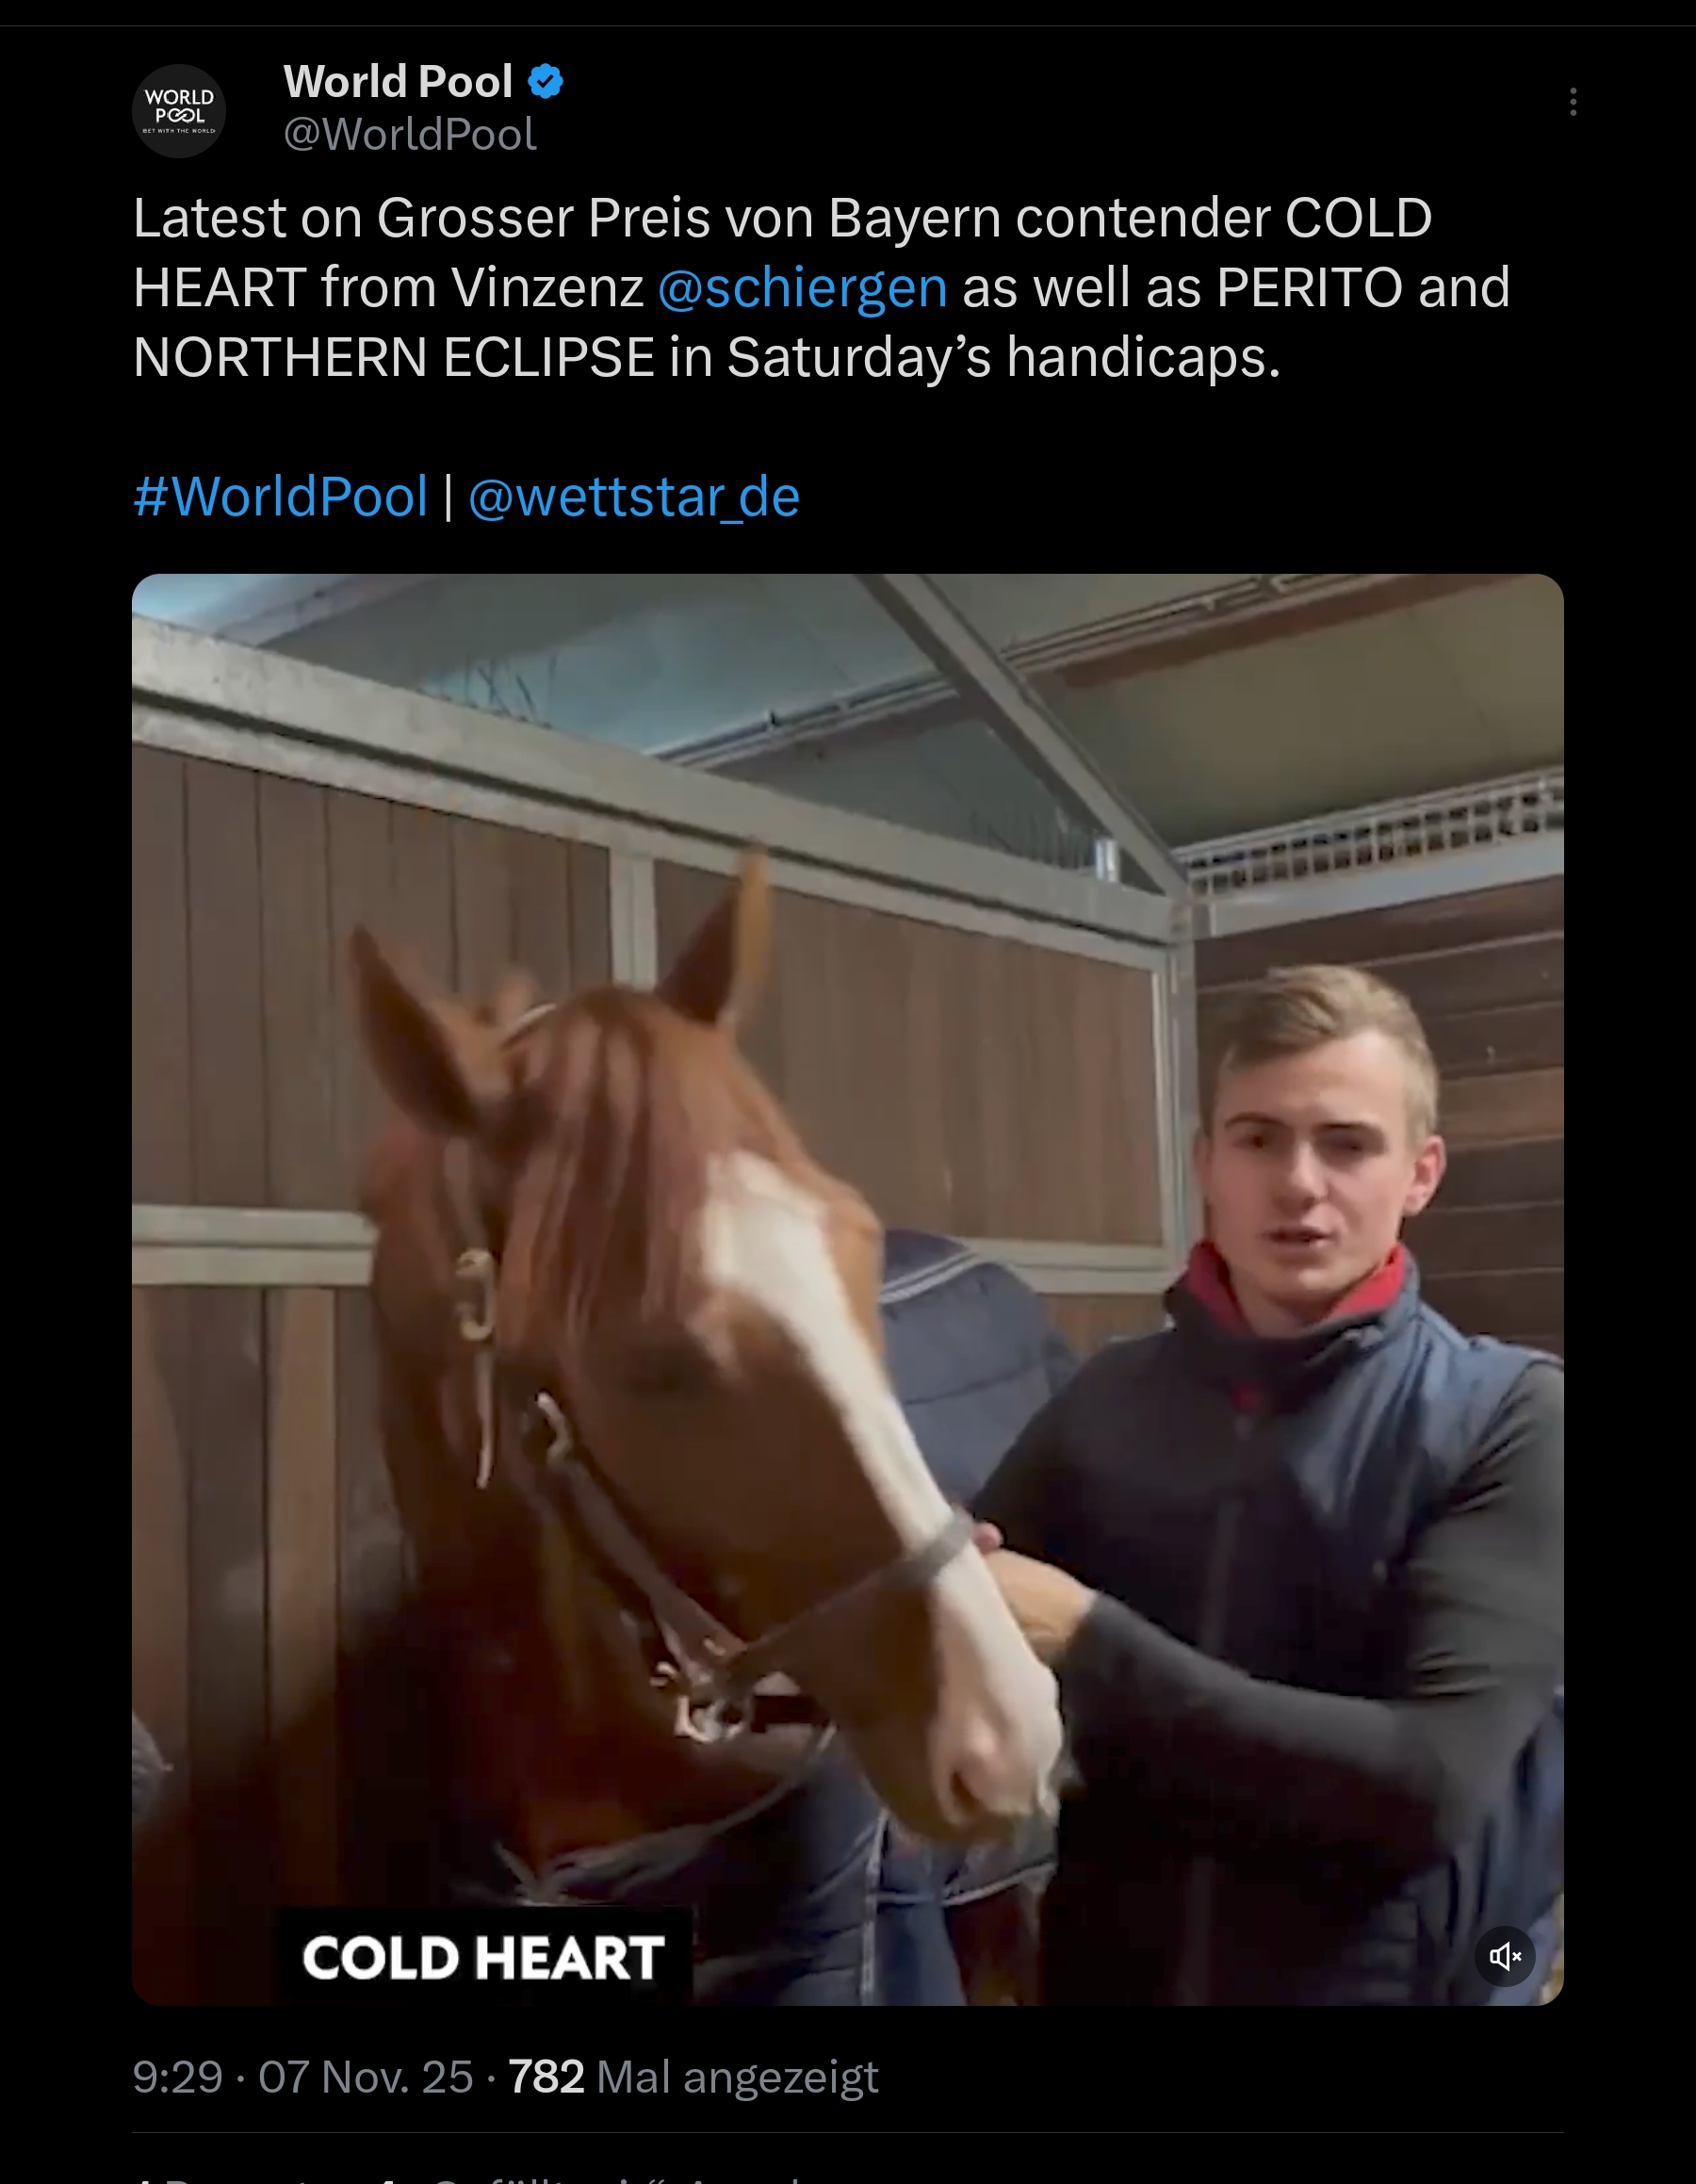Open the World Pool profile avatar
Viewport: 1696px width, 2184px height.
179,111
